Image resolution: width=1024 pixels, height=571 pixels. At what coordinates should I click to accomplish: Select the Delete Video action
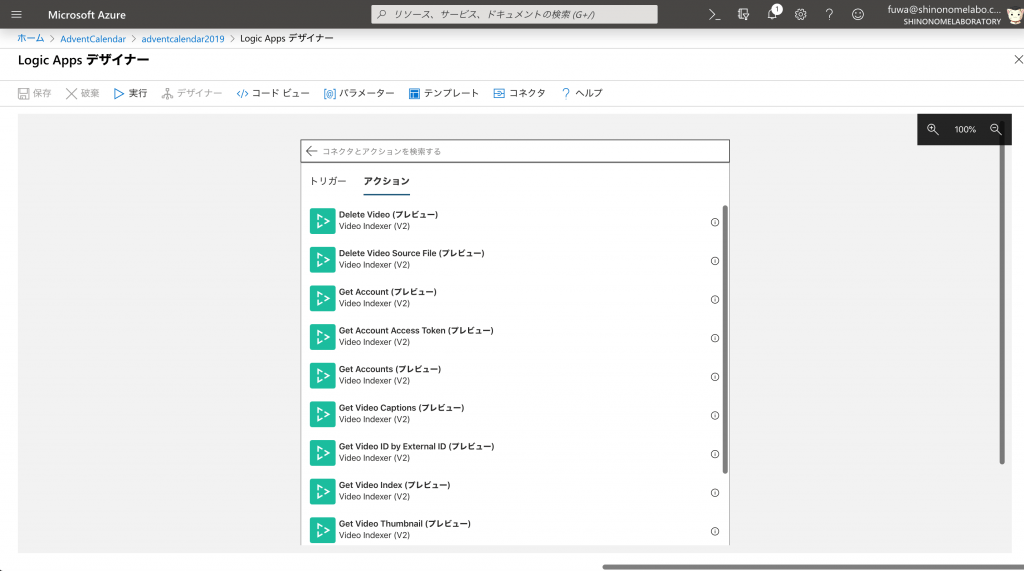[515, 221]
